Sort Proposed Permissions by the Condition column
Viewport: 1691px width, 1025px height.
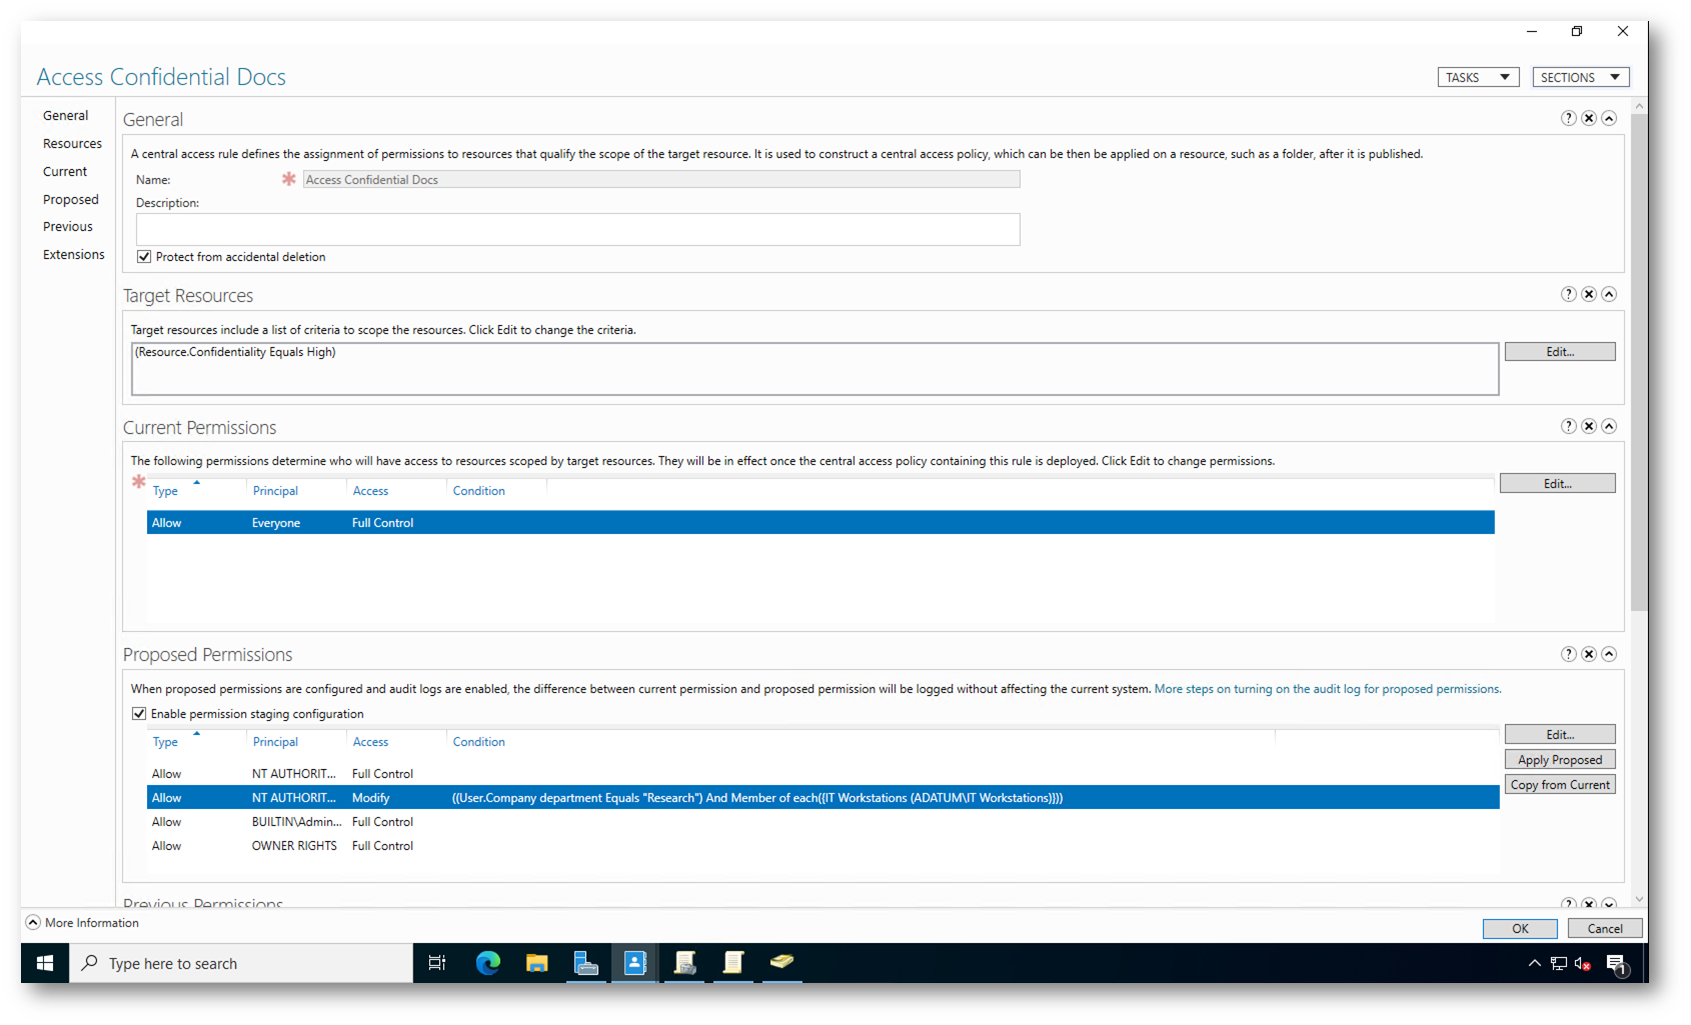coord(479,742)
